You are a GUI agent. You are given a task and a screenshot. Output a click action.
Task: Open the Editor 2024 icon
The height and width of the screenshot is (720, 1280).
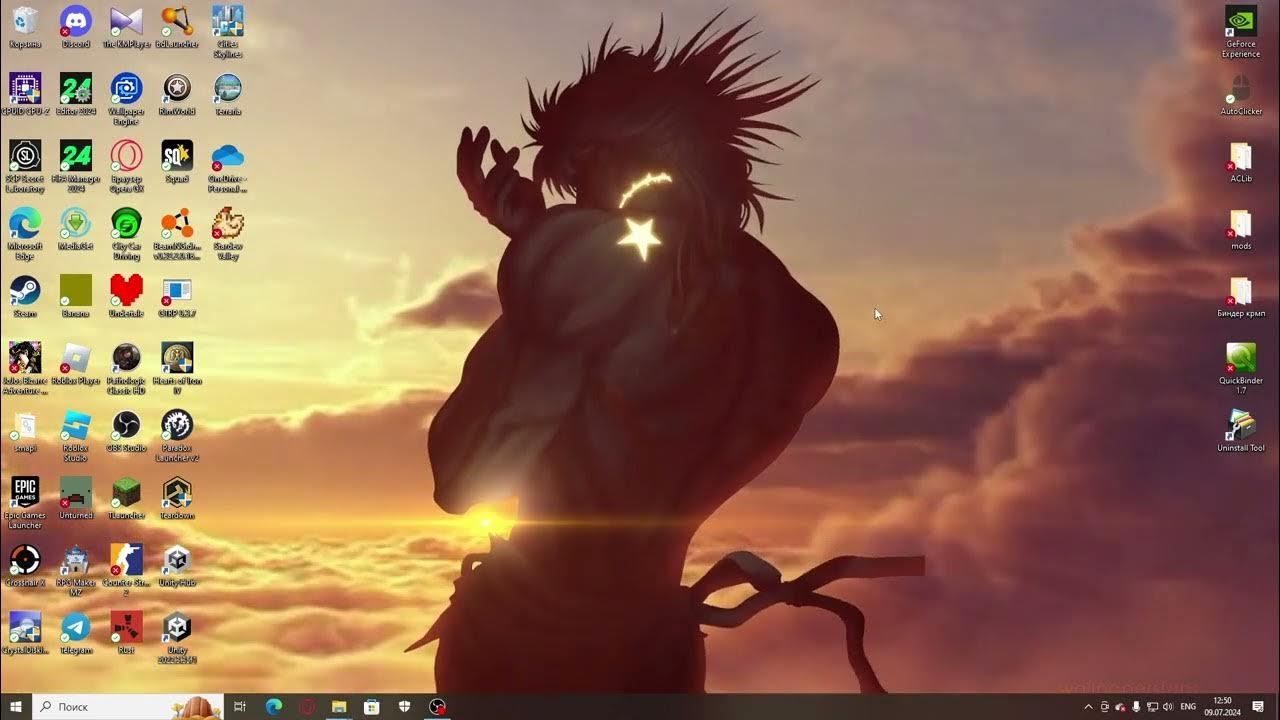click(76, 94)
